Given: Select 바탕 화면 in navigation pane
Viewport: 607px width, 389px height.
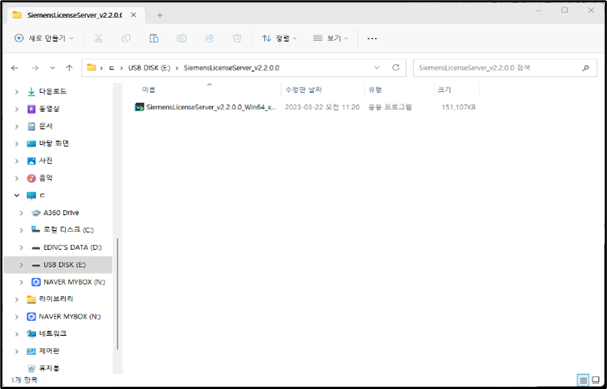Looking at the screenshot, I should 54,144.
